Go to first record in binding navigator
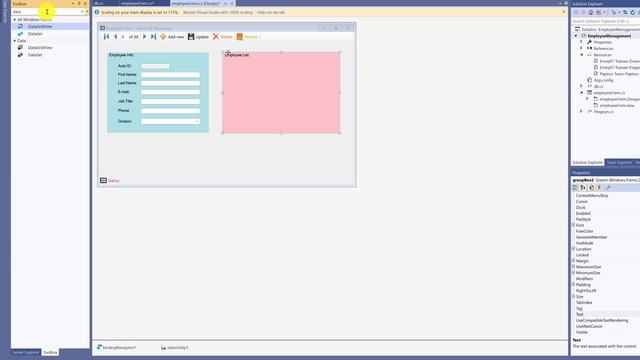 pos(107,37)
